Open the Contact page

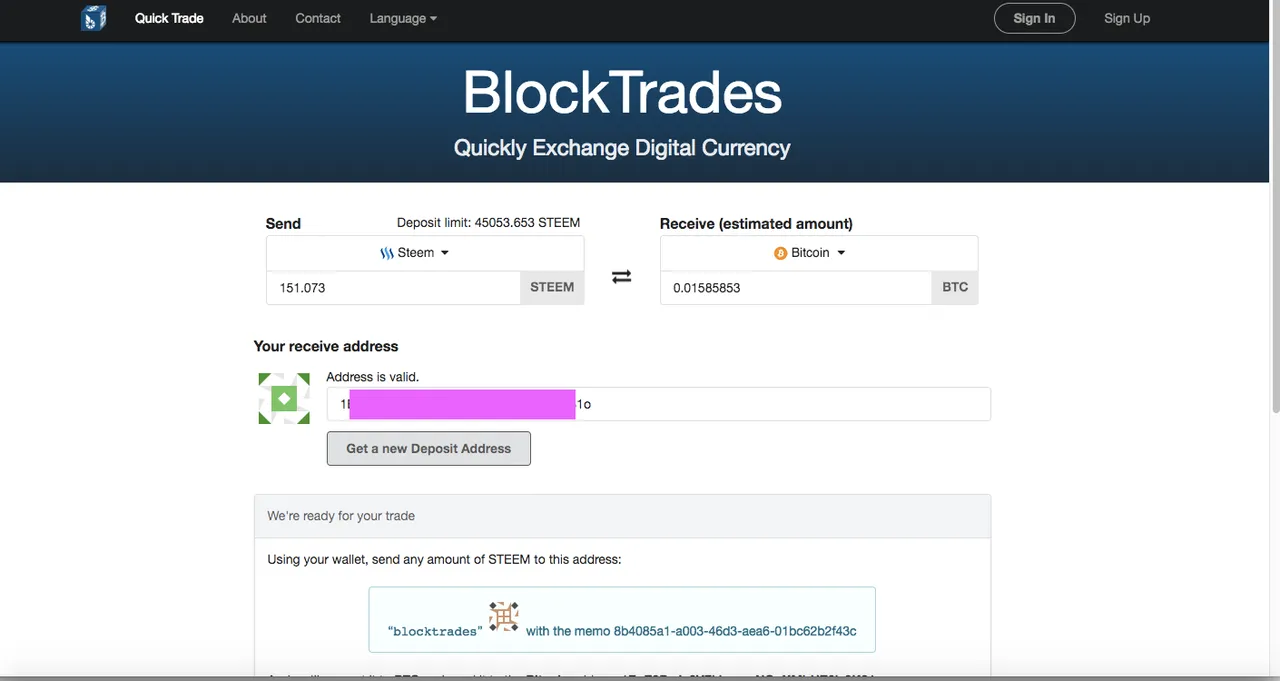click(318, 18)
